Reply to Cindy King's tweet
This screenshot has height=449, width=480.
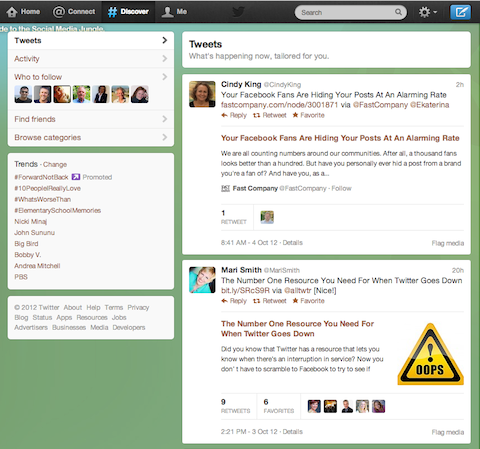(234, 115)
